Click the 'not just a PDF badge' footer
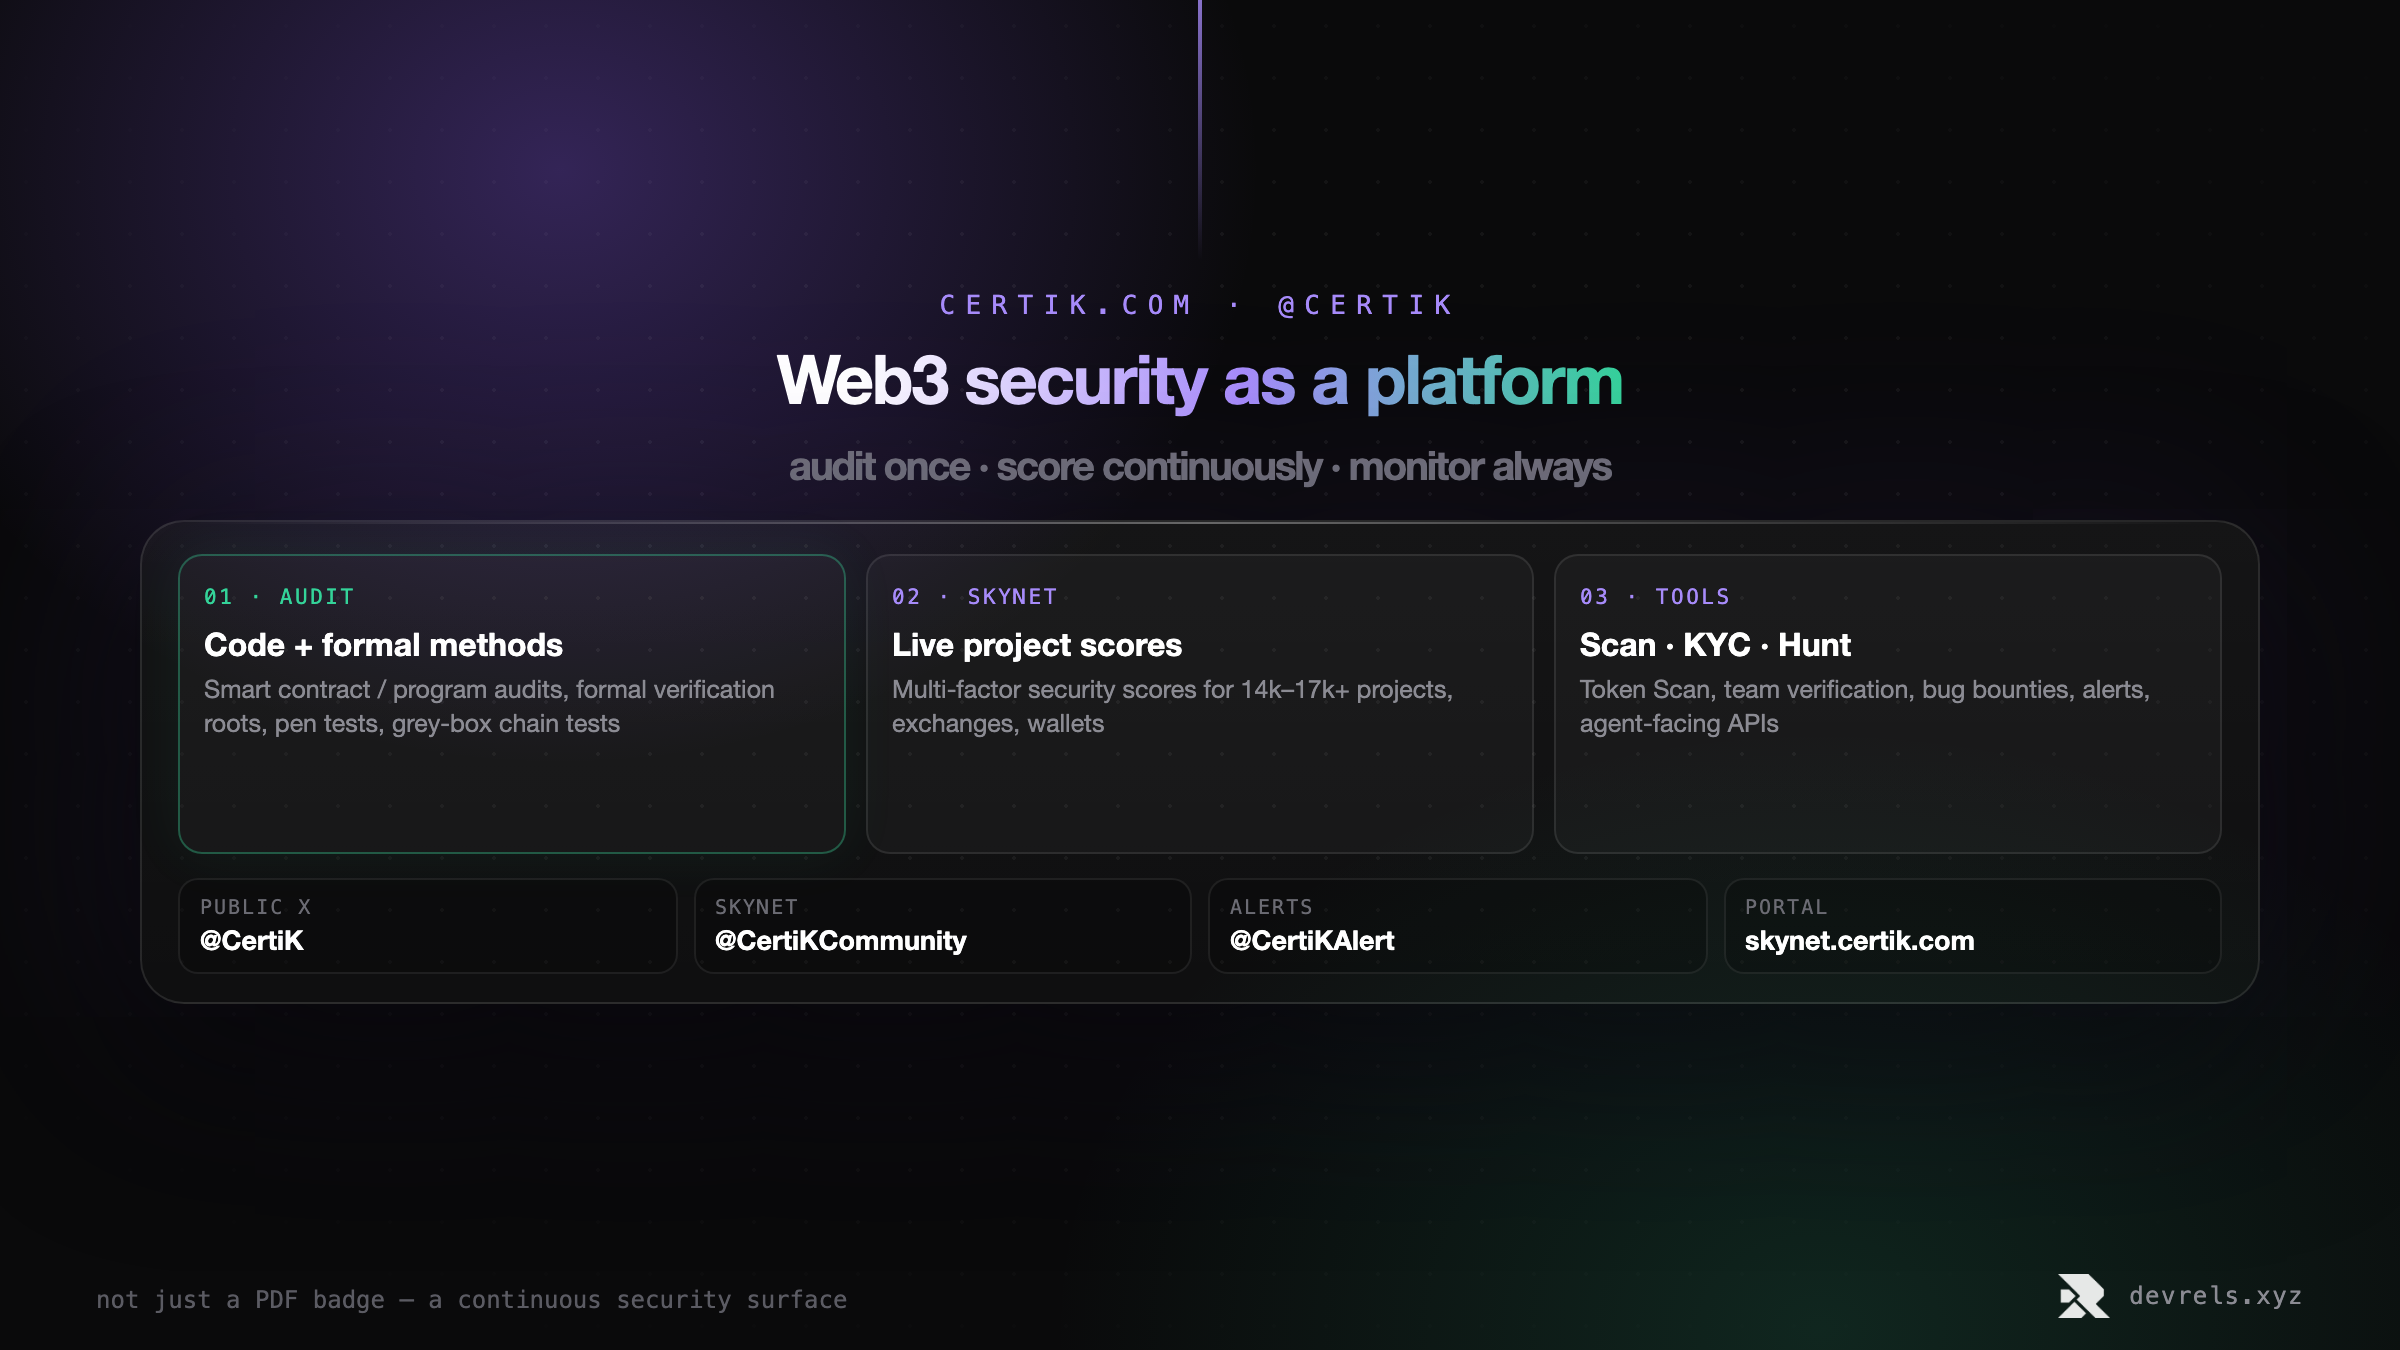The height and width of the screenshot is (1350, 2400). coord(471,1300)
